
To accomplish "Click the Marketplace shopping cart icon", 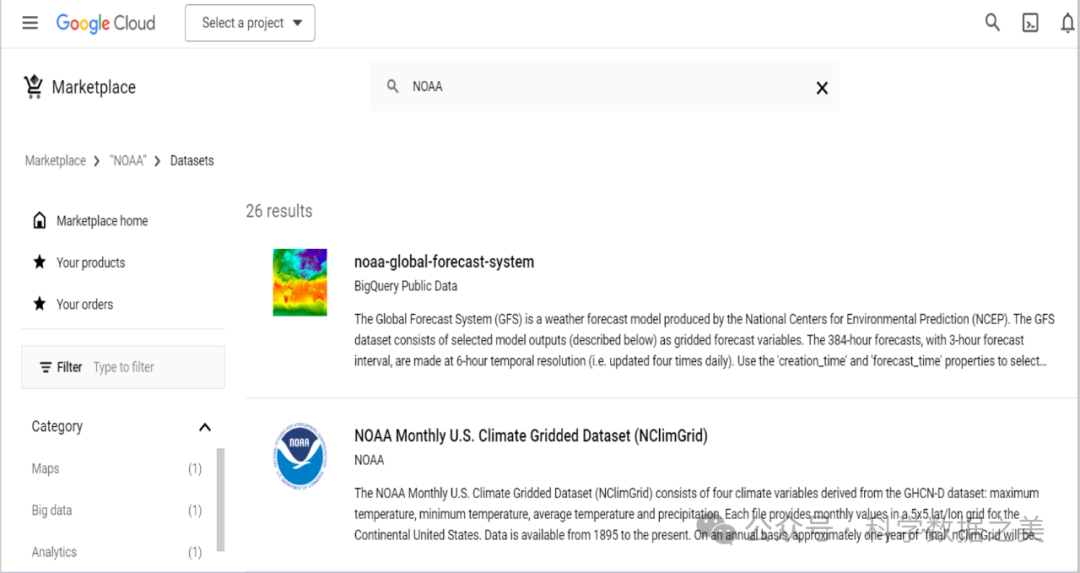I will 34,87.
